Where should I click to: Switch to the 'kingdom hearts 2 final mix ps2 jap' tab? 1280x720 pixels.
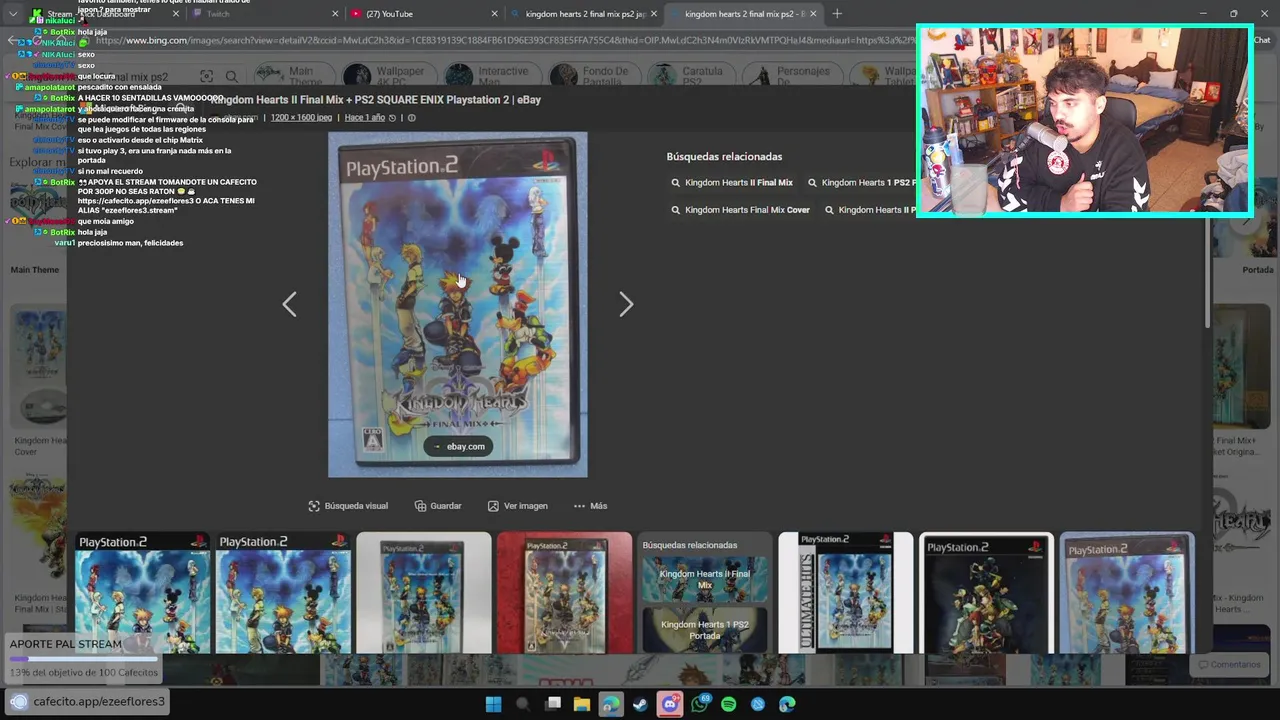coord(583,14)
